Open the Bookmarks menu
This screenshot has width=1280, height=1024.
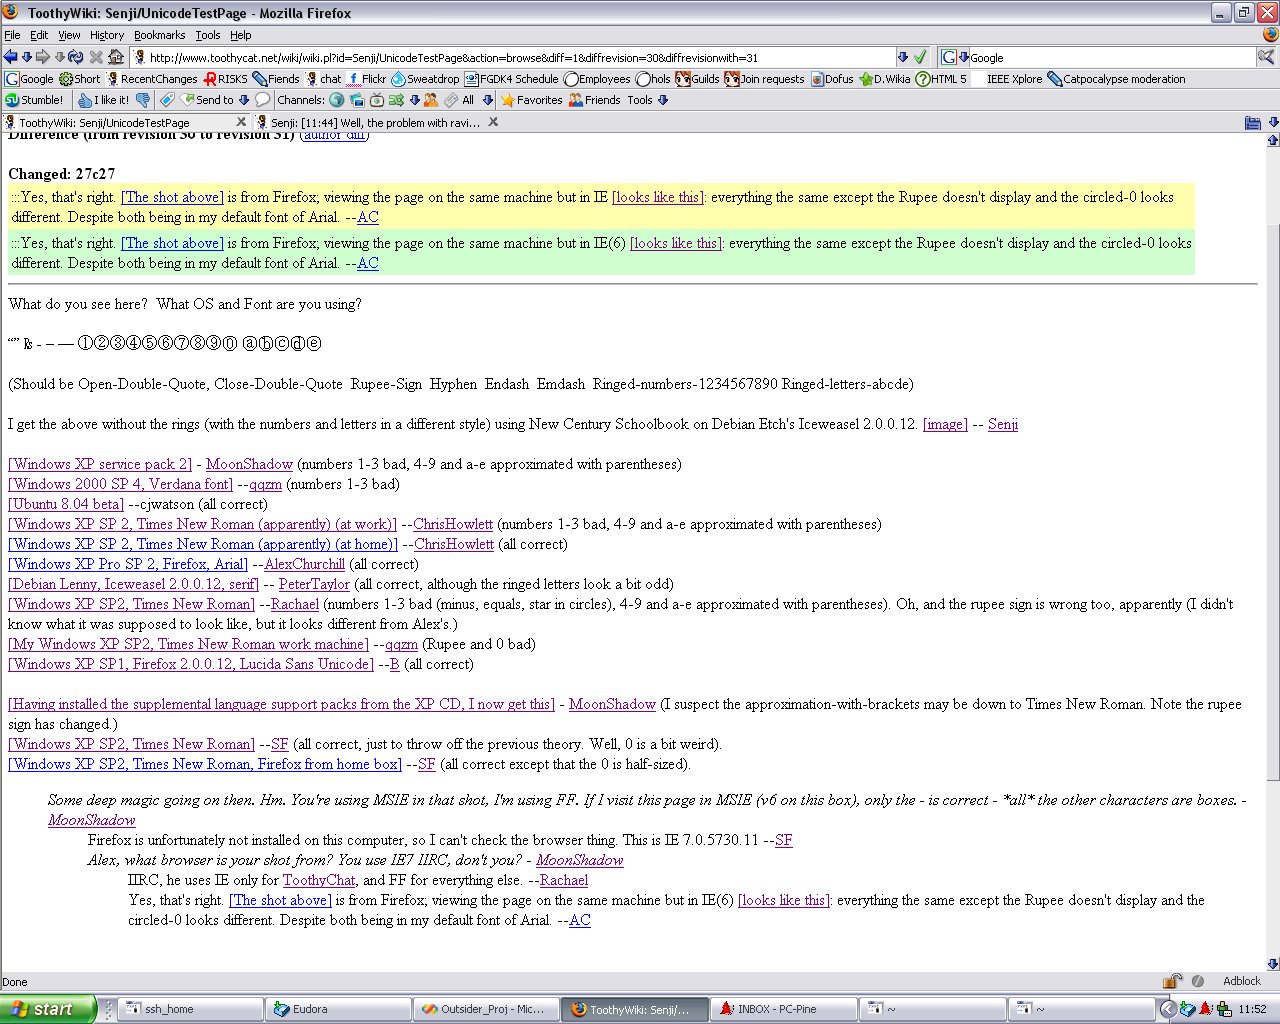160,35
